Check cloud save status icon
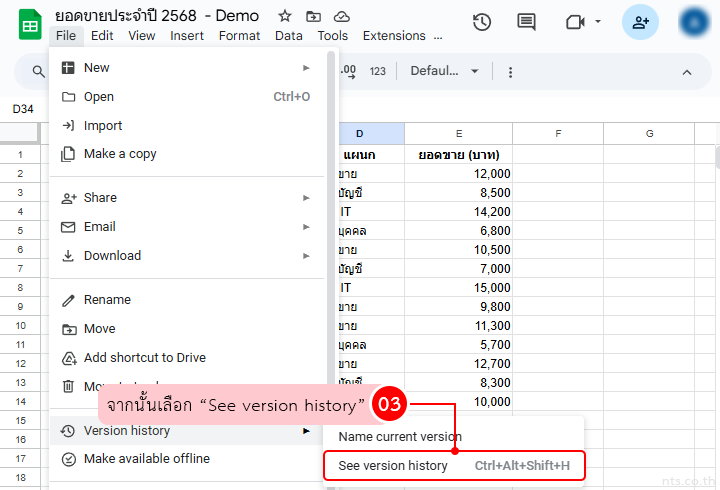 pos(342,16)
